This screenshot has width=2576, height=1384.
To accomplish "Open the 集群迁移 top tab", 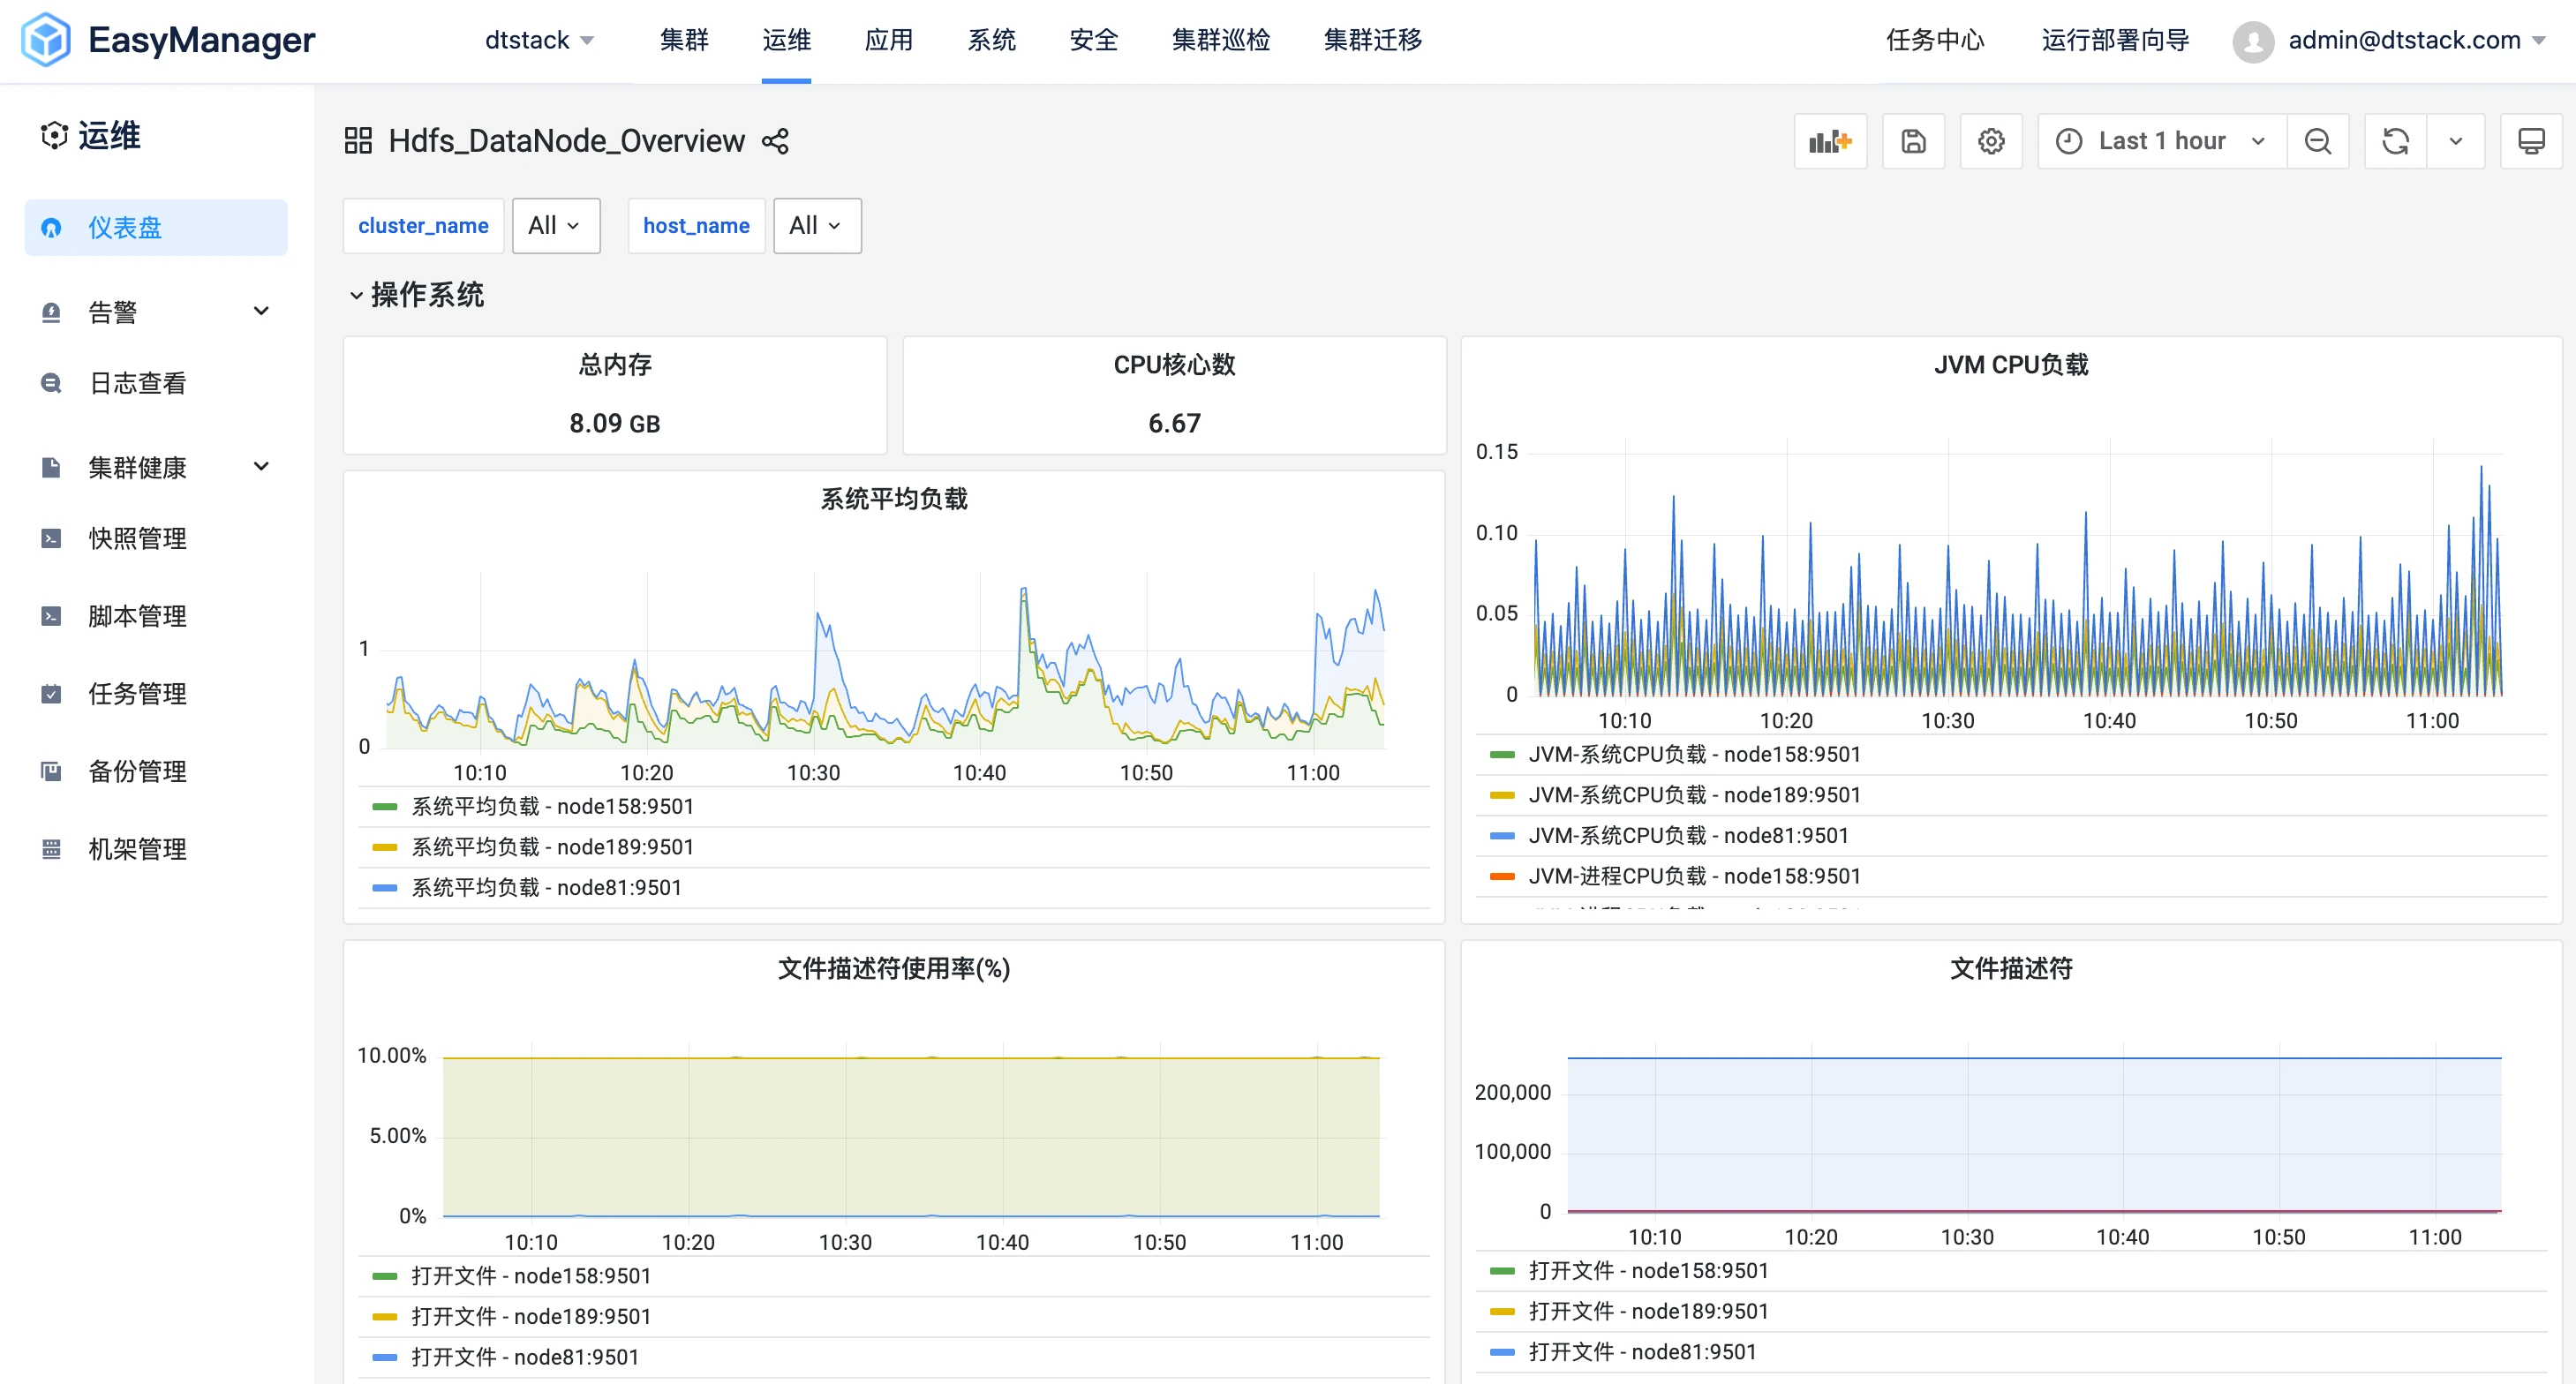I will (1373, 41).
